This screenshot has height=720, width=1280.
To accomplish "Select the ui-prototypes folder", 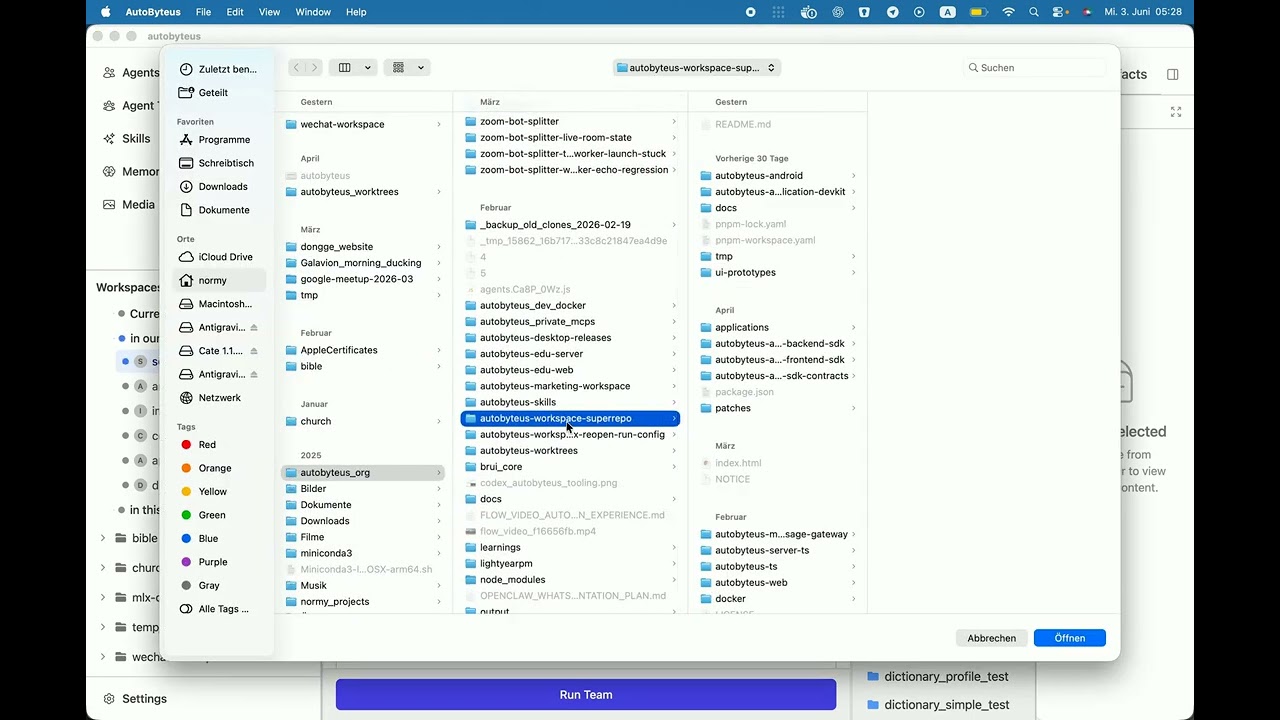I will pos(778,272).
